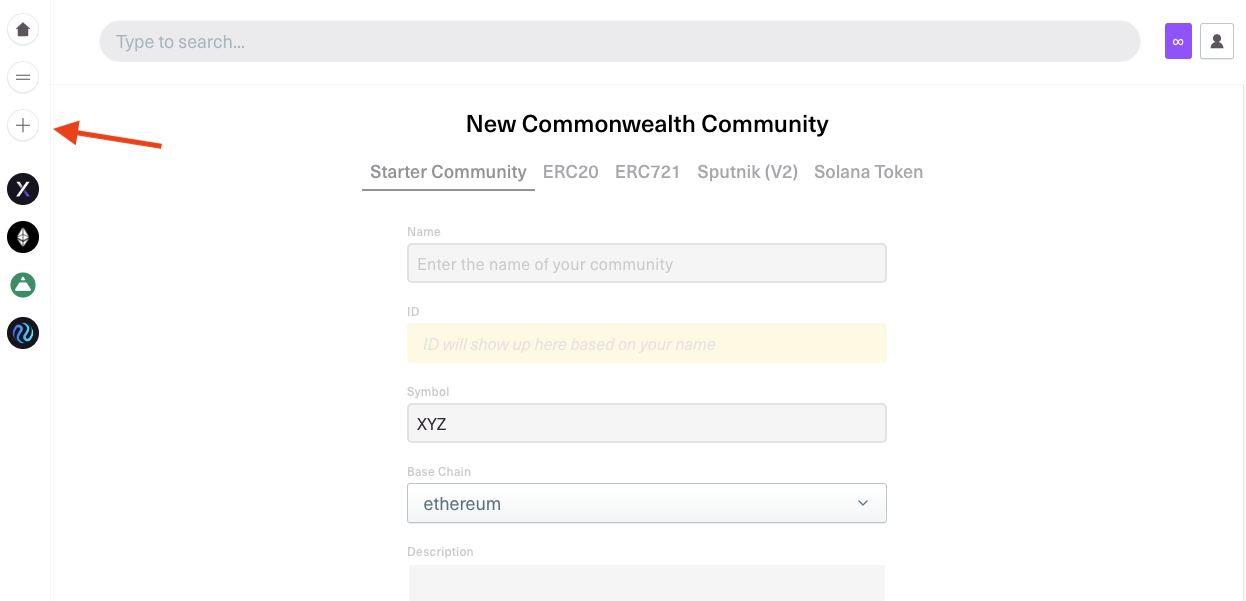
Task: Click the Symbol field containing XYZ
Action: pyautogui.click(x=646, y=423)
